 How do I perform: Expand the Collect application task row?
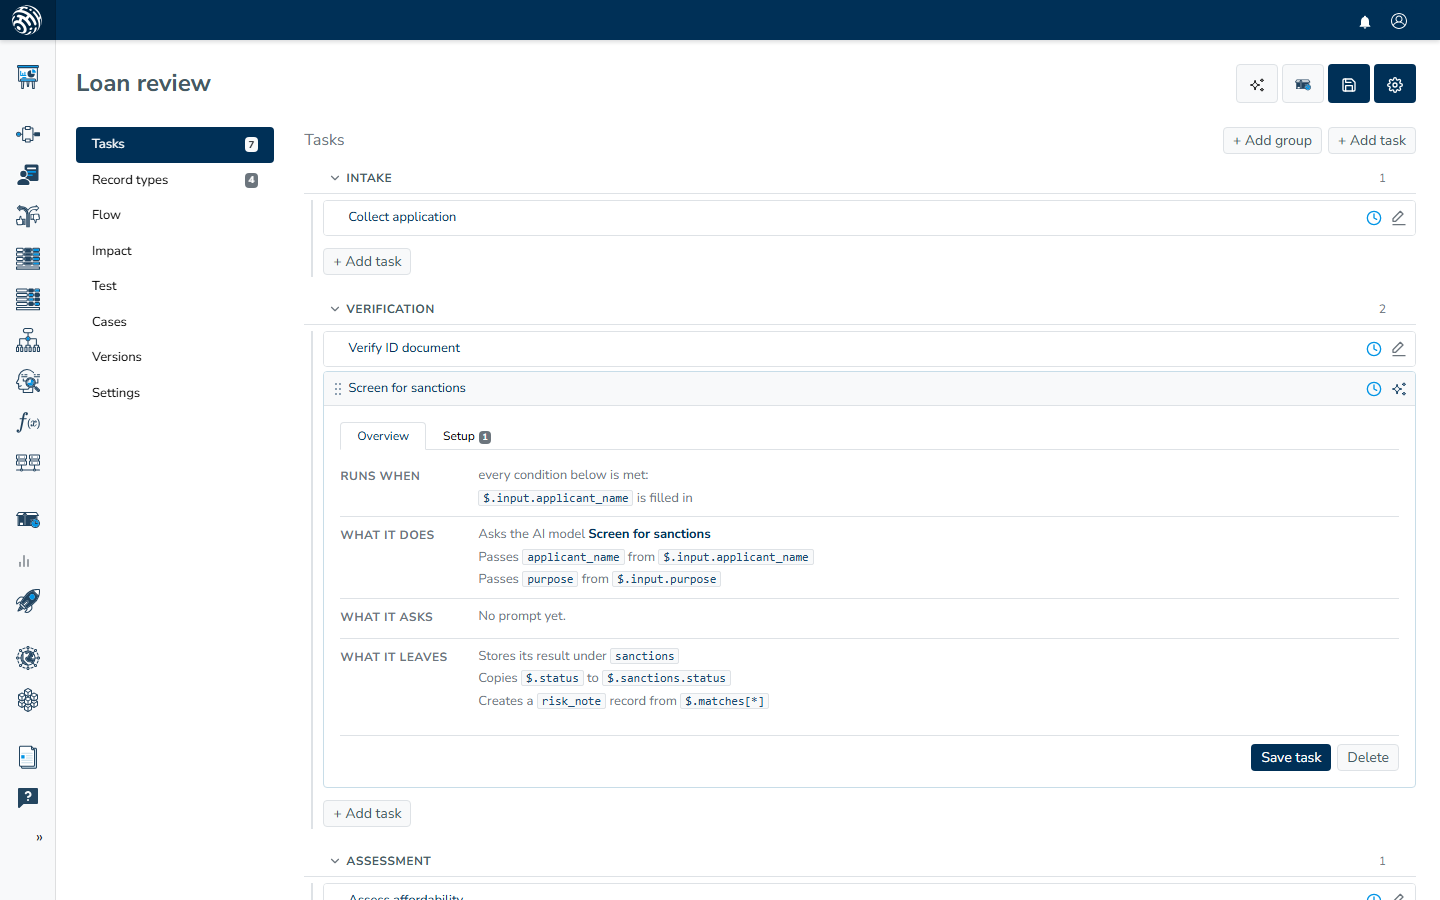click(x=869, y=218)
